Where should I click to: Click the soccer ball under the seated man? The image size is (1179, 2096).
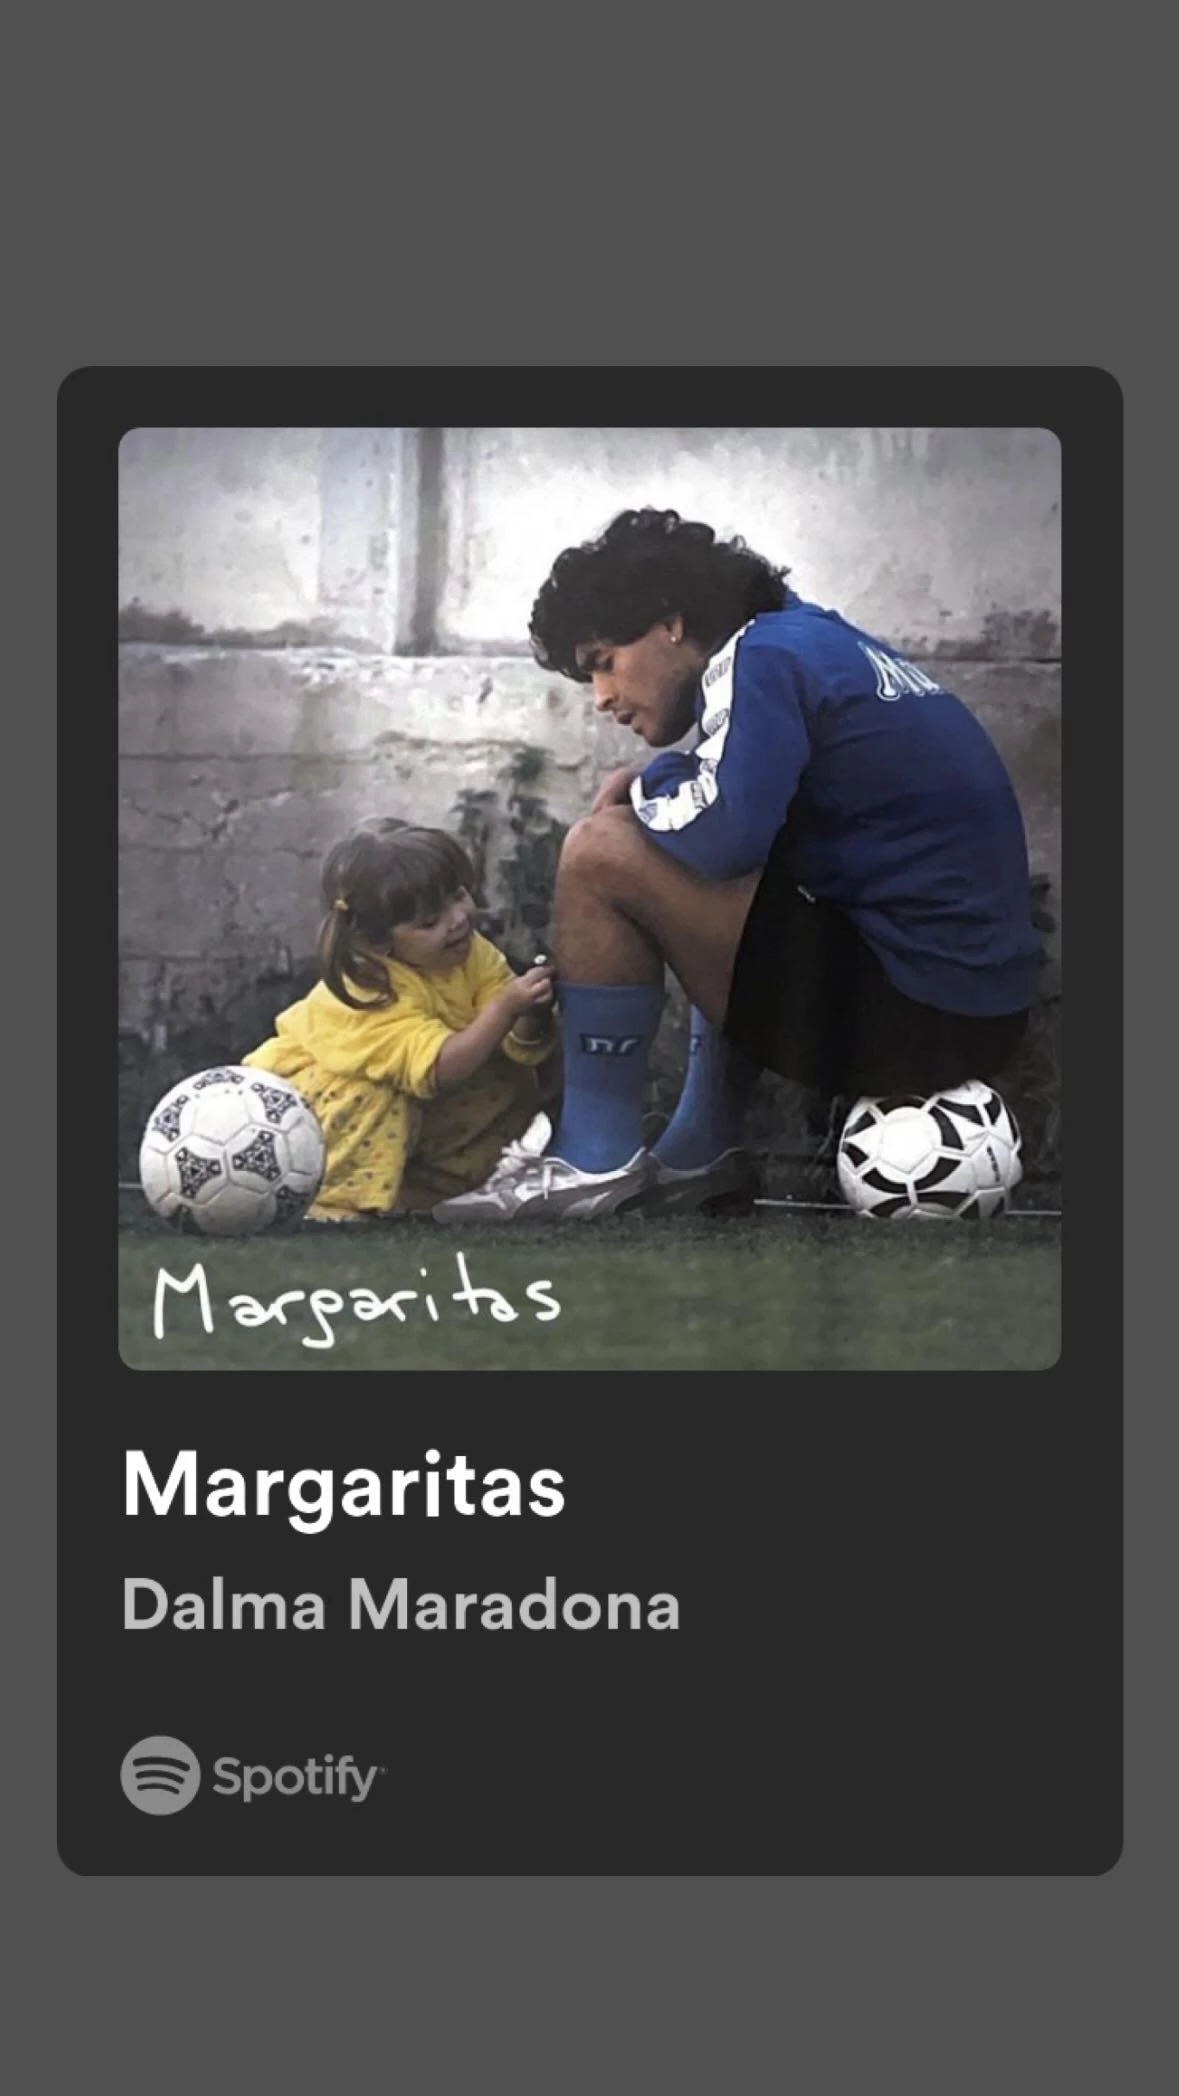pos(929,1149)
